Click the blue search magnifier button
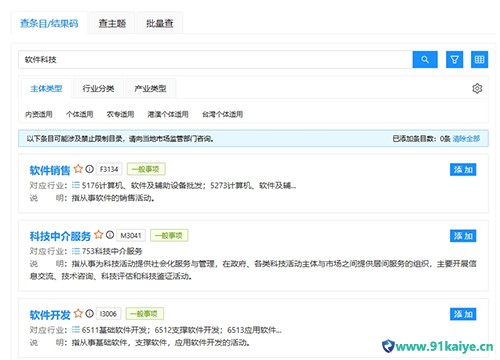This screenshot has width=500, height=360. coord(425,59)
